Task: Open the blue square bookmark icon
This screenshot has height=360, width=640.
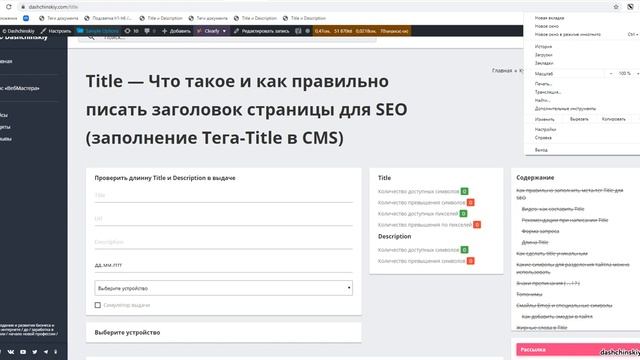Action: pyautogui.click(x=26, y=18)
